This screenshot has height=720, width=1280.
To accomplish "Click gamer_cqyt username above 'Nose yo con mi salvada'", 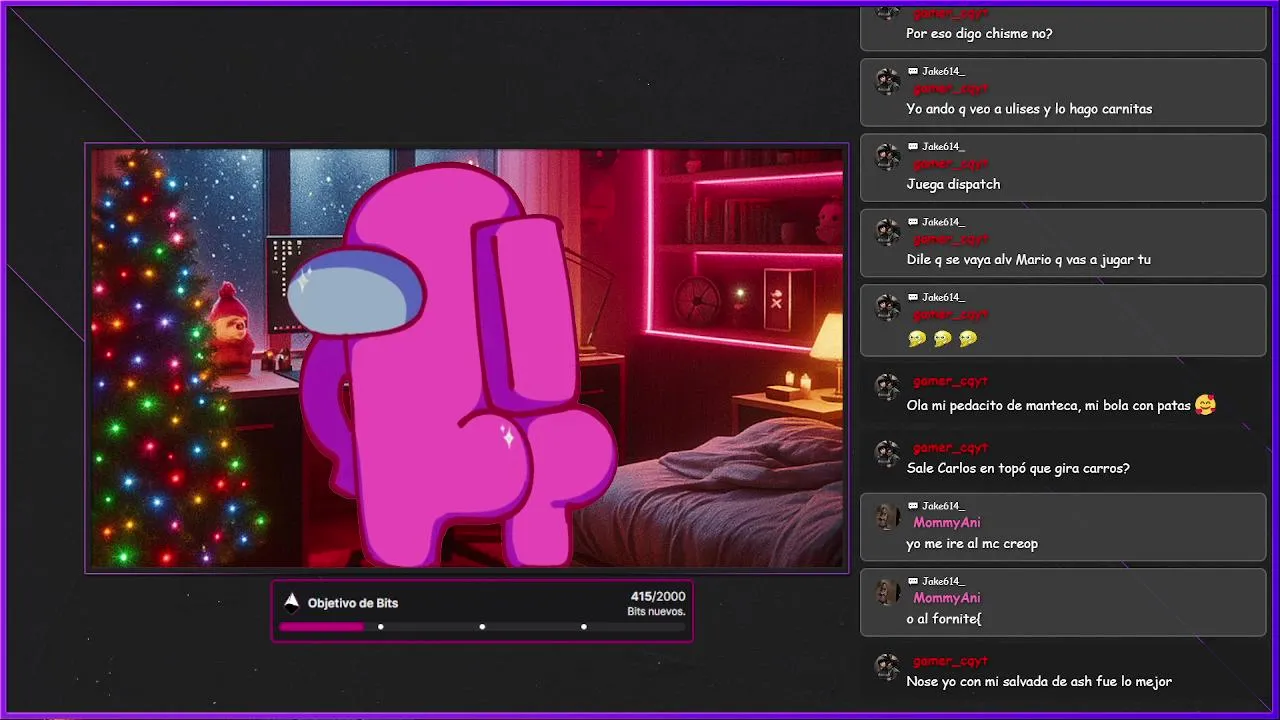I will [950, 661].
